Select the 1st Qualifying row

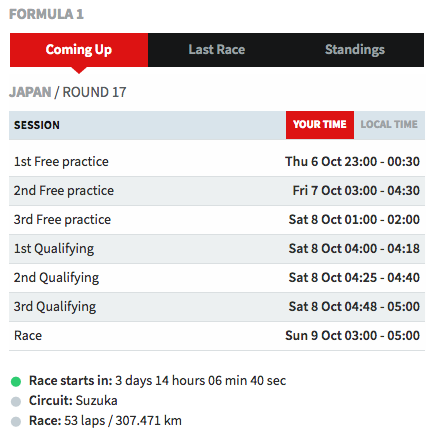pos(217,249)
